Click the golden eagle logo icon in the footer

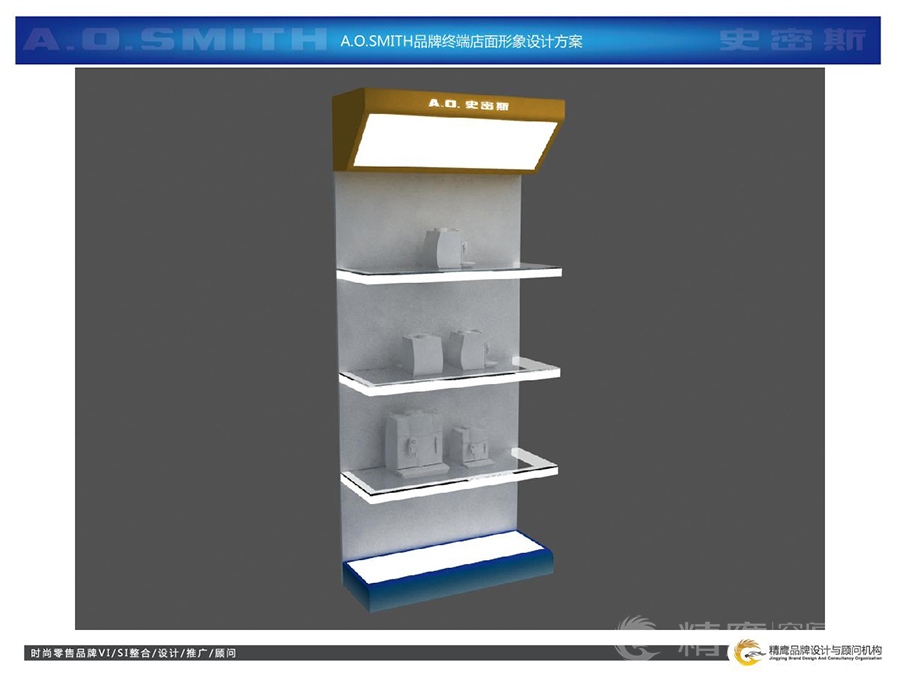pyautogui.click(x=749, y=652)
